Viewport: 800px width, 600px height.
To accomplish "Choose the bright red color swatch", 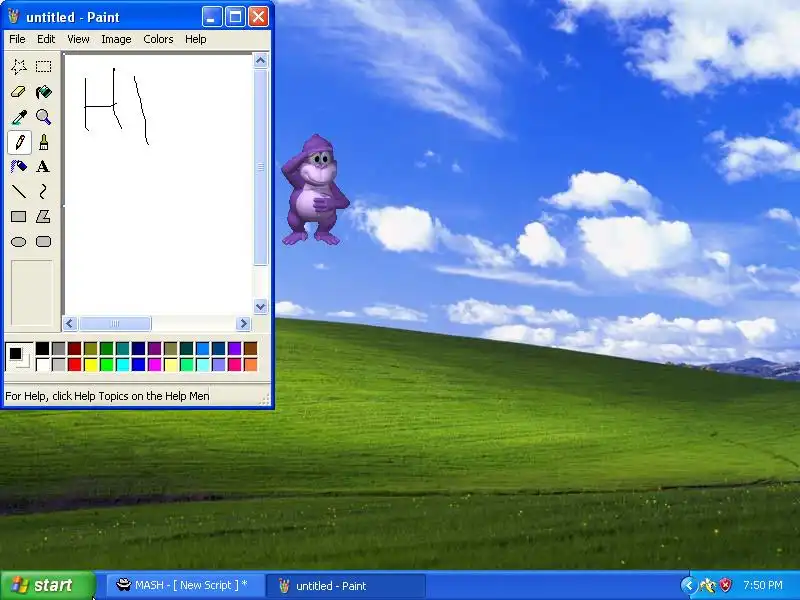I will click(x=74, y=364).
